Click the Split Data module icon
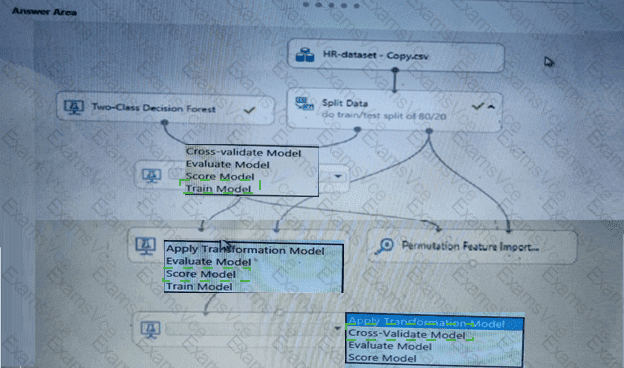Screen dimensions: 624x368 click(304, 103)
